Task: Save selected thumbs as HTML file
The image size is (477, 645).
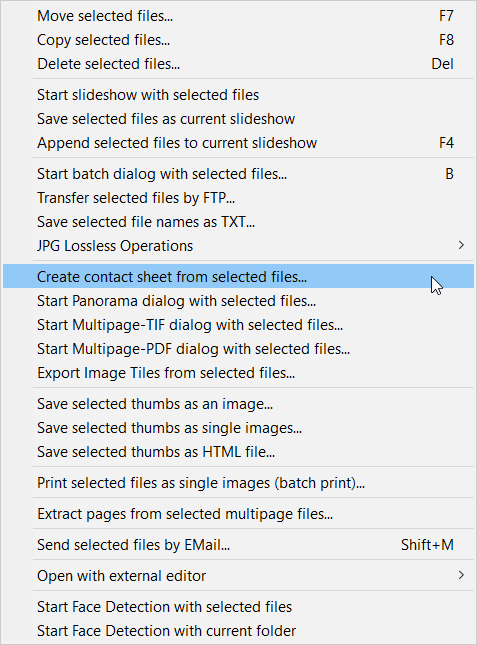Action: coord(238,452)
